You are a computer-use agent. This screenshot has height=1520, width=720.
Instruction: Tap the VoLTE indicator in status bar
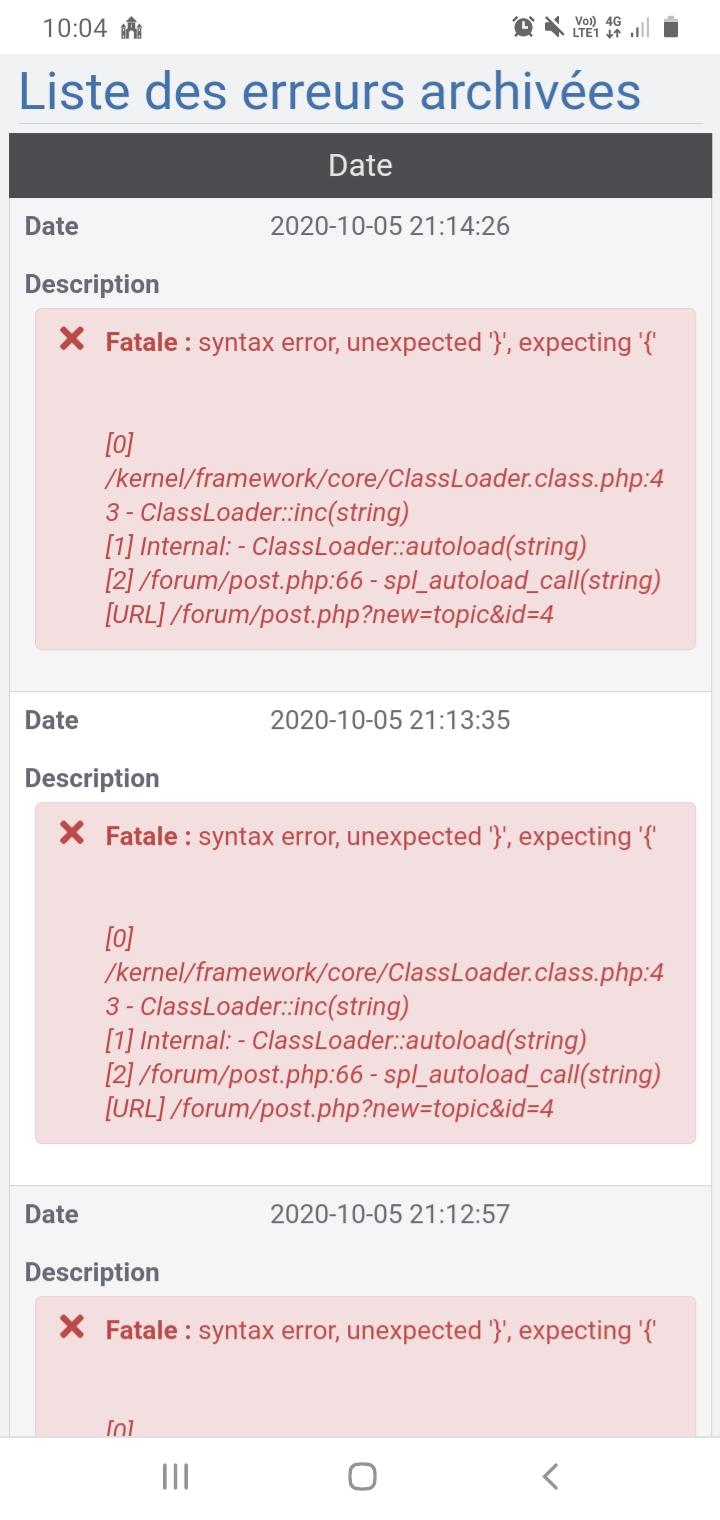pyautogui.click(x=585, y=26)
